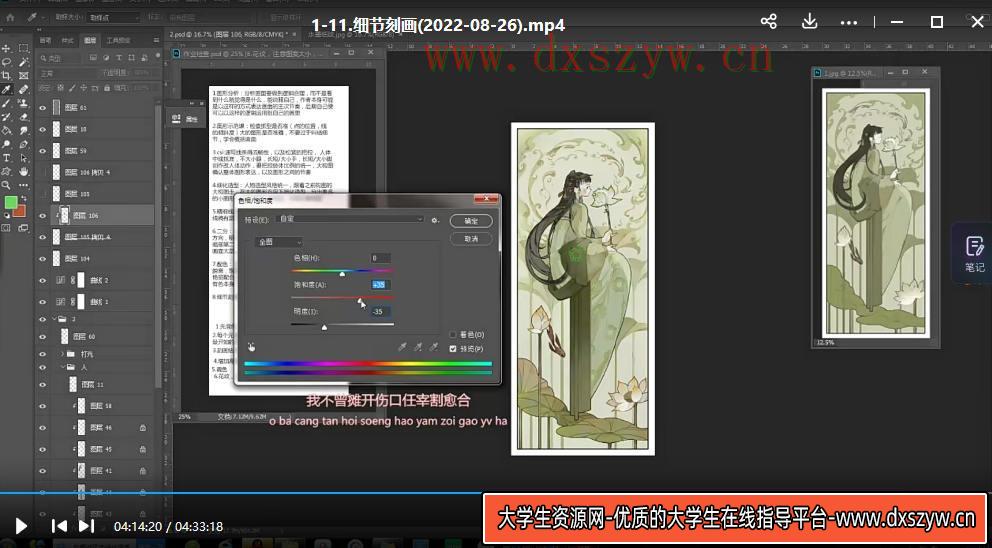Swap foreground and background colors
Screen dimensions: 992x548
pyautogui.click(x=23, y=199)
